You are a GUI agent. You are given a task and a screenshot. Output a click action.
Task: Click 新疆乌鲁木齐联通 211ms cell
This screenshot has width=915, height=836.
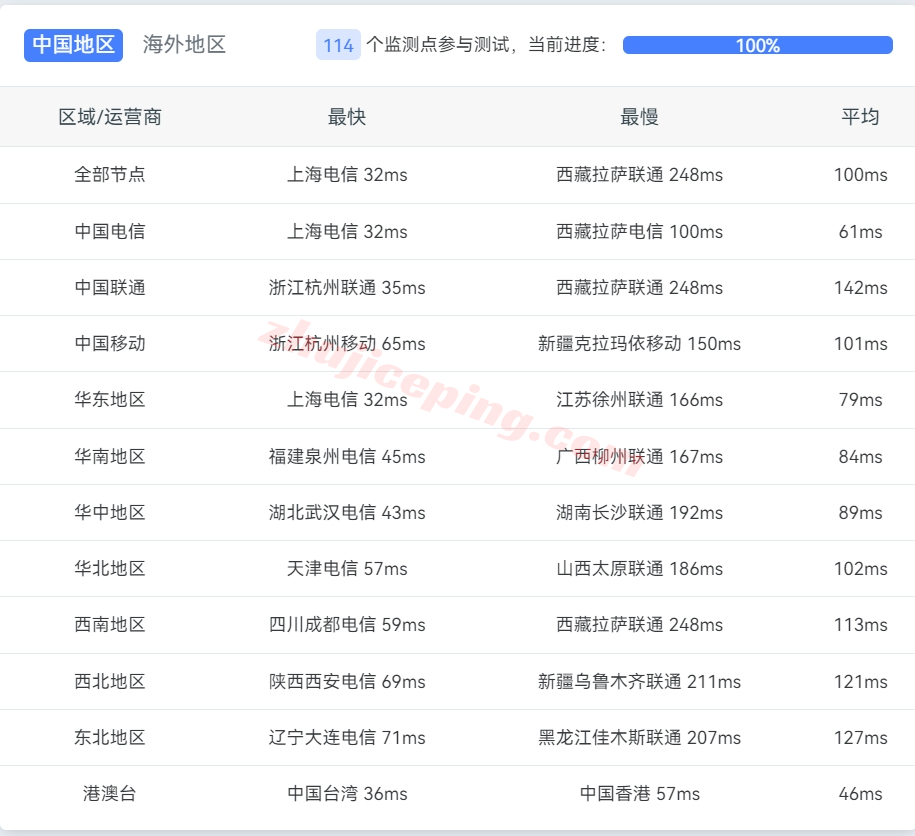(x=639, y=681)
